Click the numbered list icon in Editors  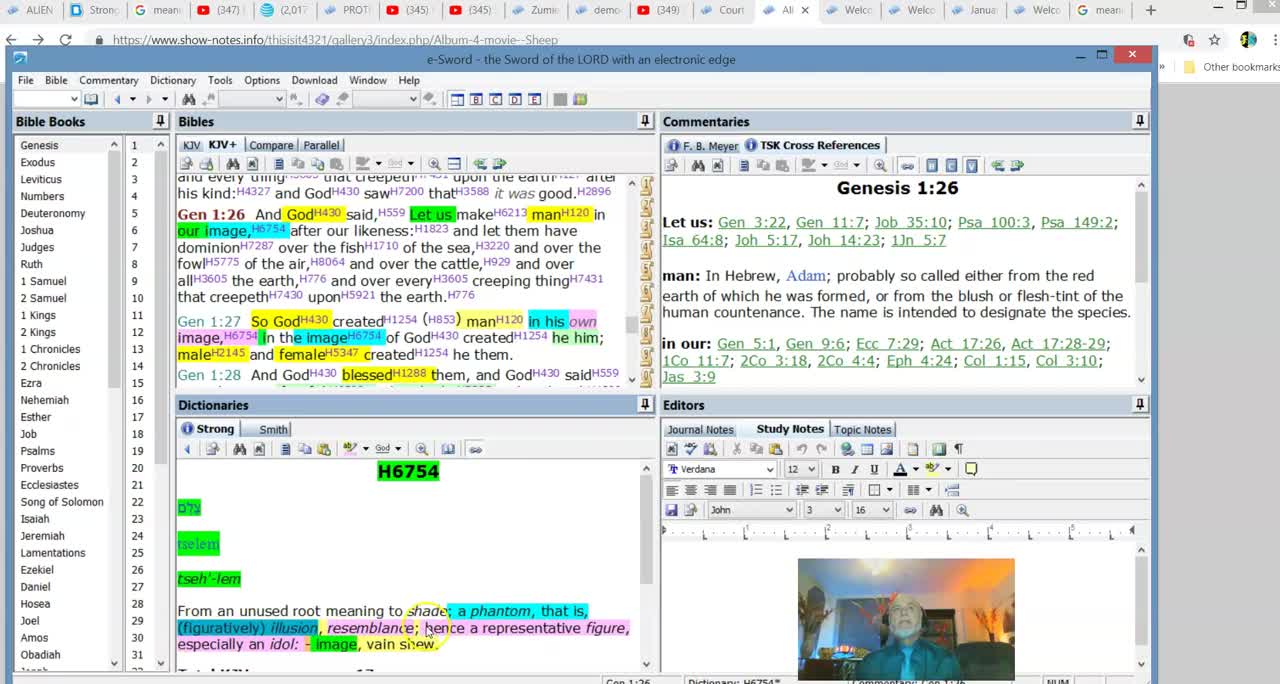click(756, 490)
